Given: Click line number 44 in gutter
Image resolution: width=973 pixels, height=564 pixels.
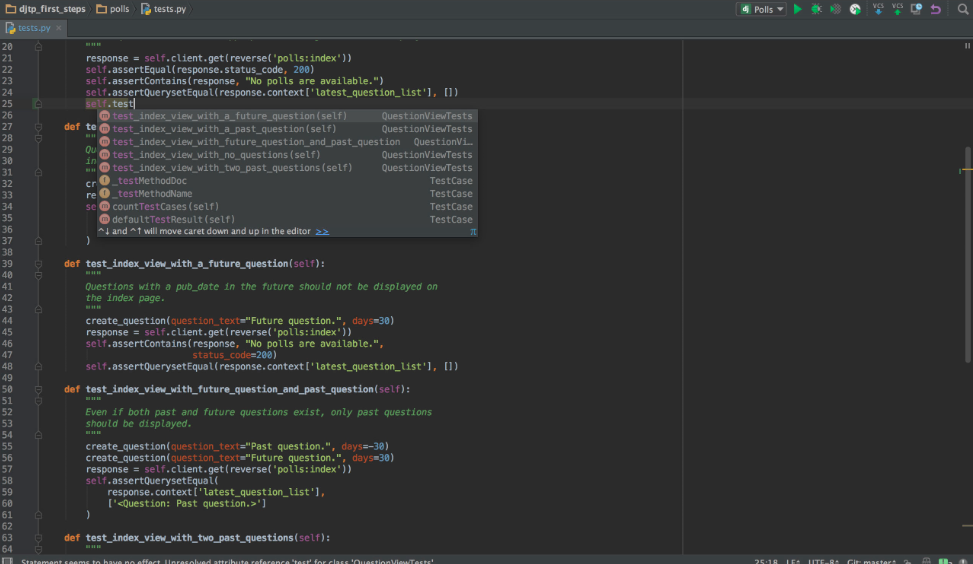Looking at the screenshot, I should 7,321.
